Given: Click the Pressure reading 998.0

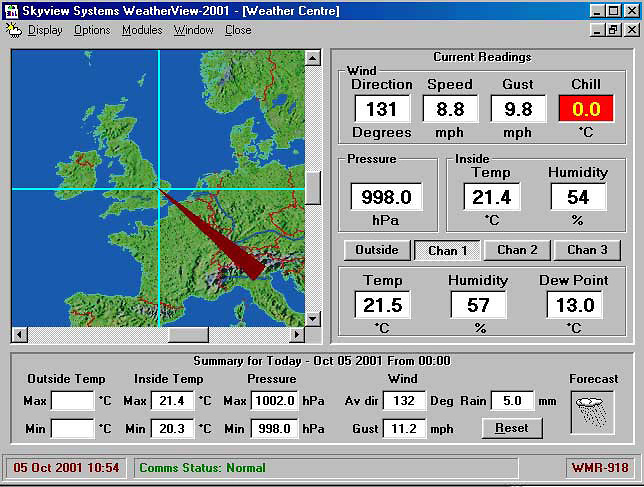Looking at the screenshot, I should (386, 197).
